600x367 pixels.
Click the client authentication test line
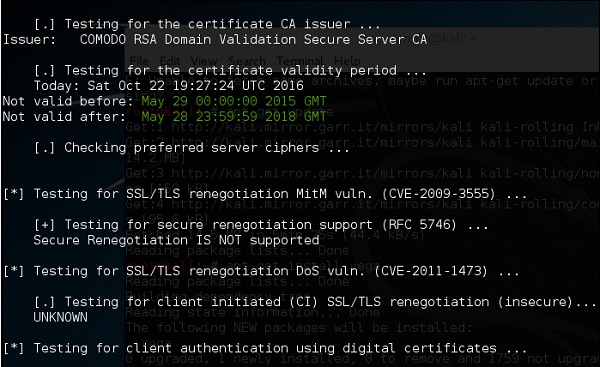tap(265, 348)
